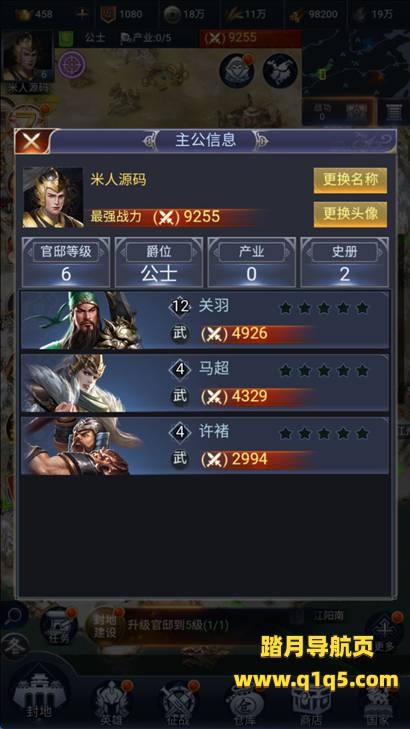
Task: Click the purple target icon on the map
Action: [x=73, y=65]
